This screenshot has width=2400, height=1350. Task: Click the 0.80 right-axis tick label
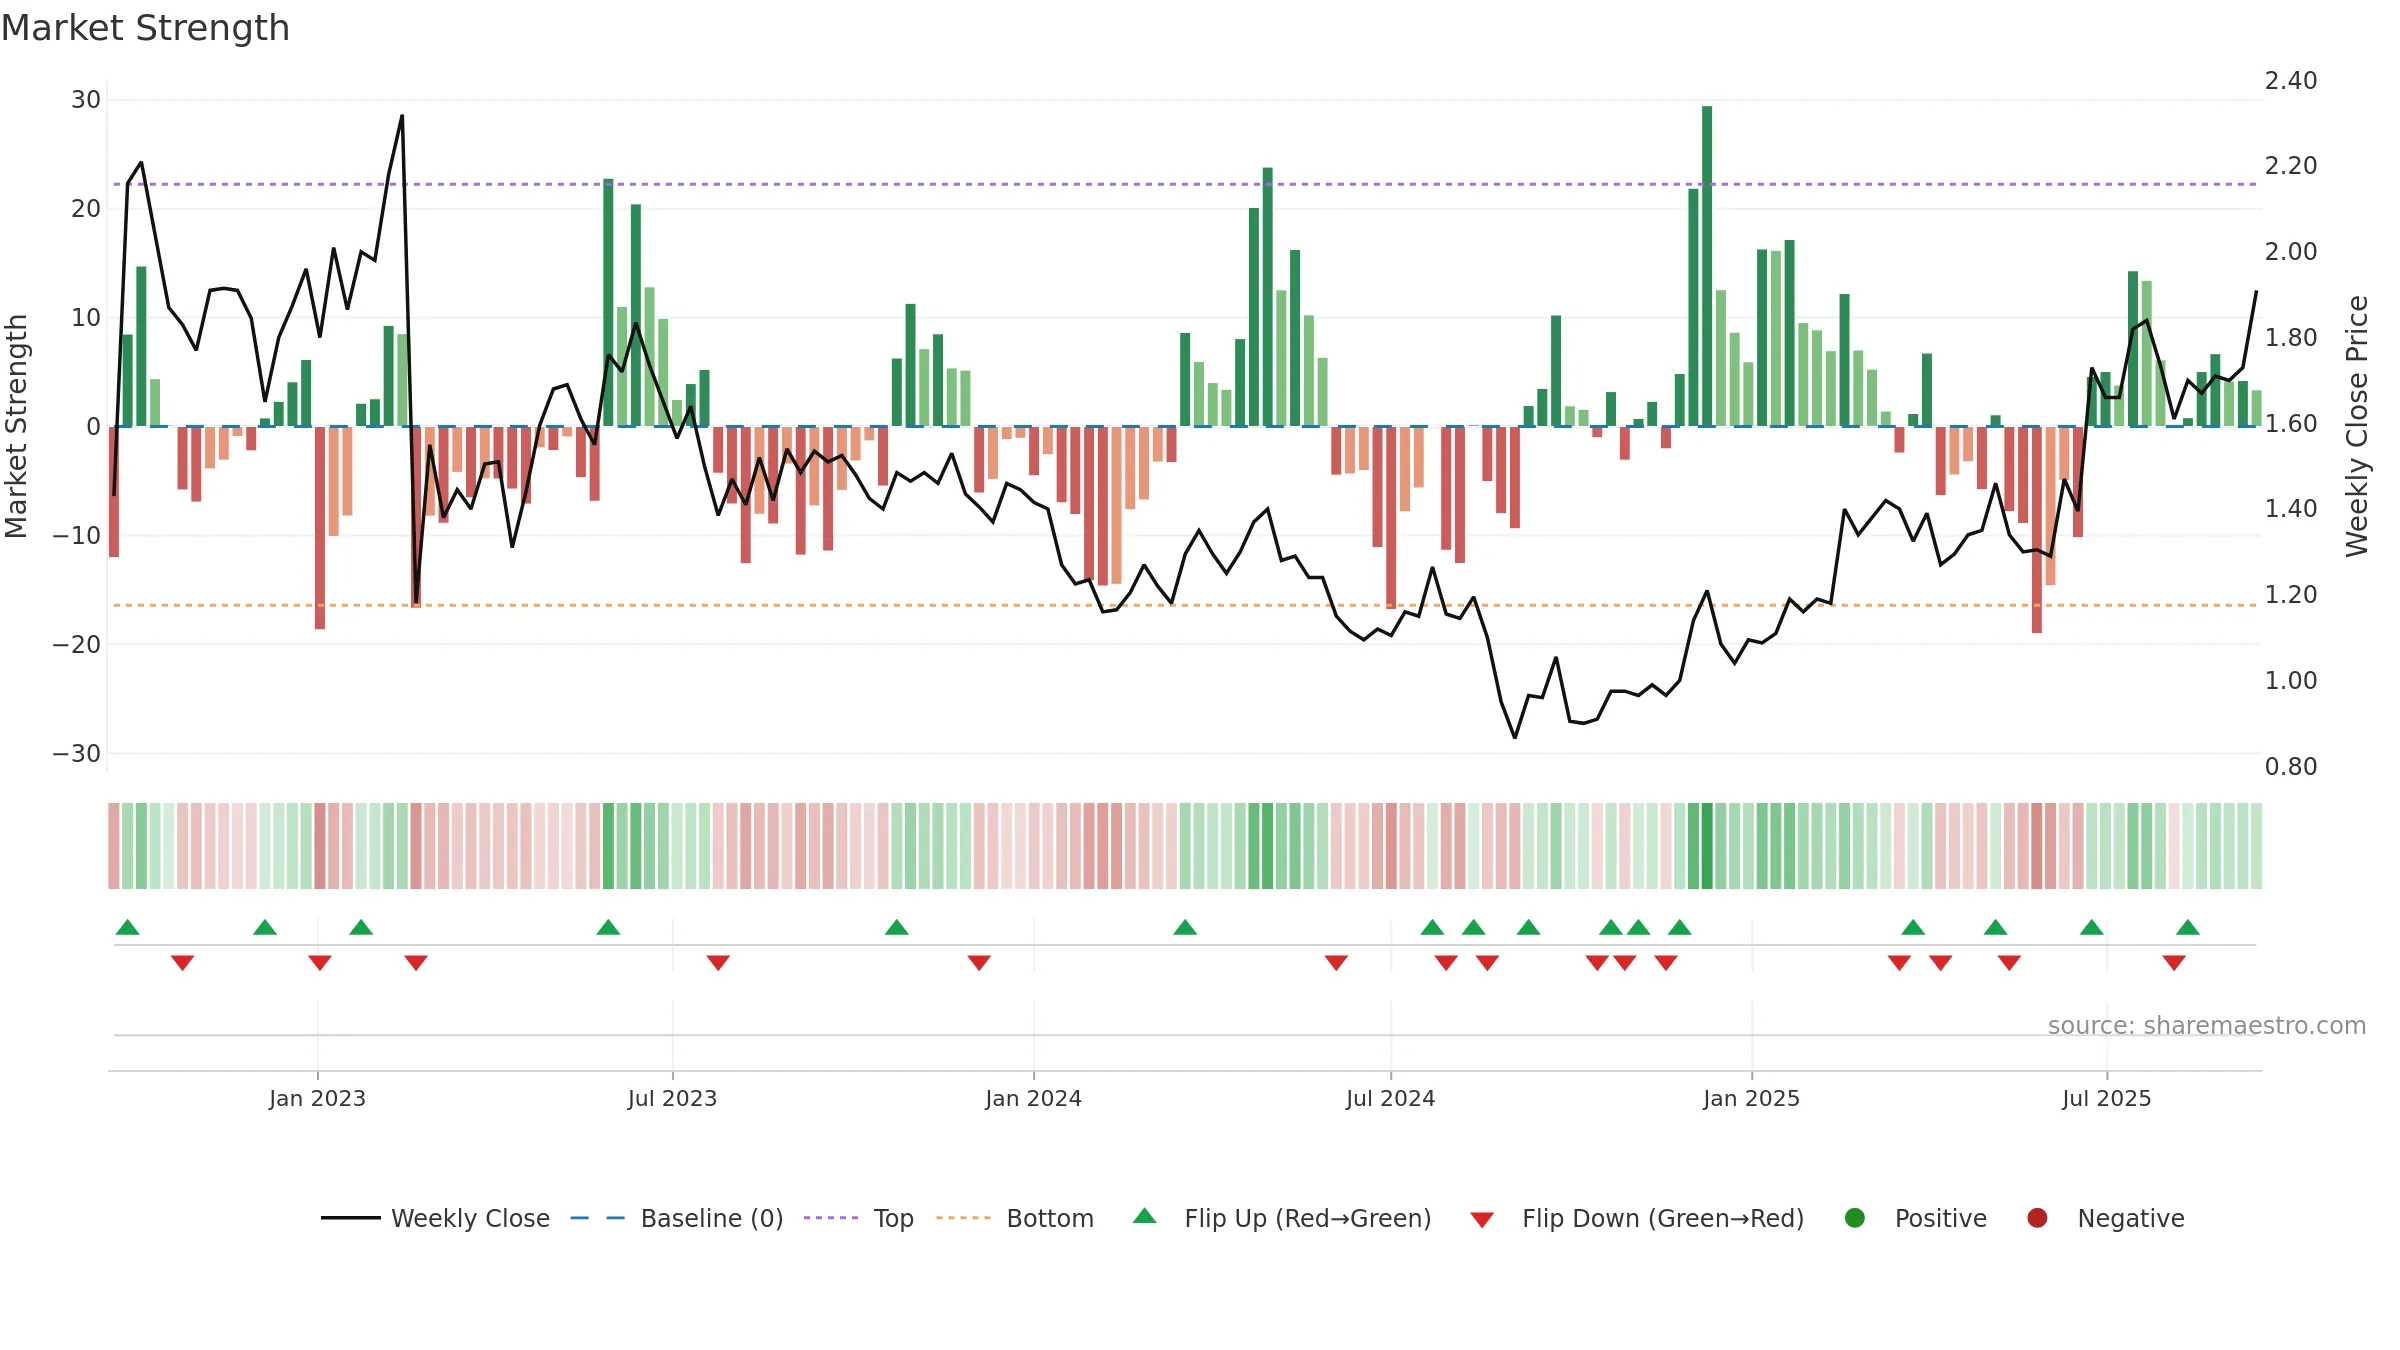pos(2291,767)
